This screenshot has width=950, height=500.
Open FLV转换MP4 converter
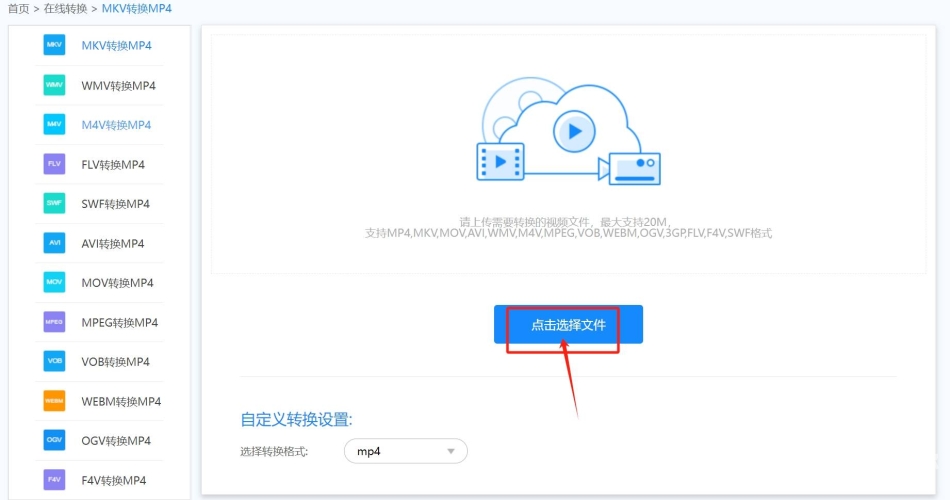click(113, 164)
